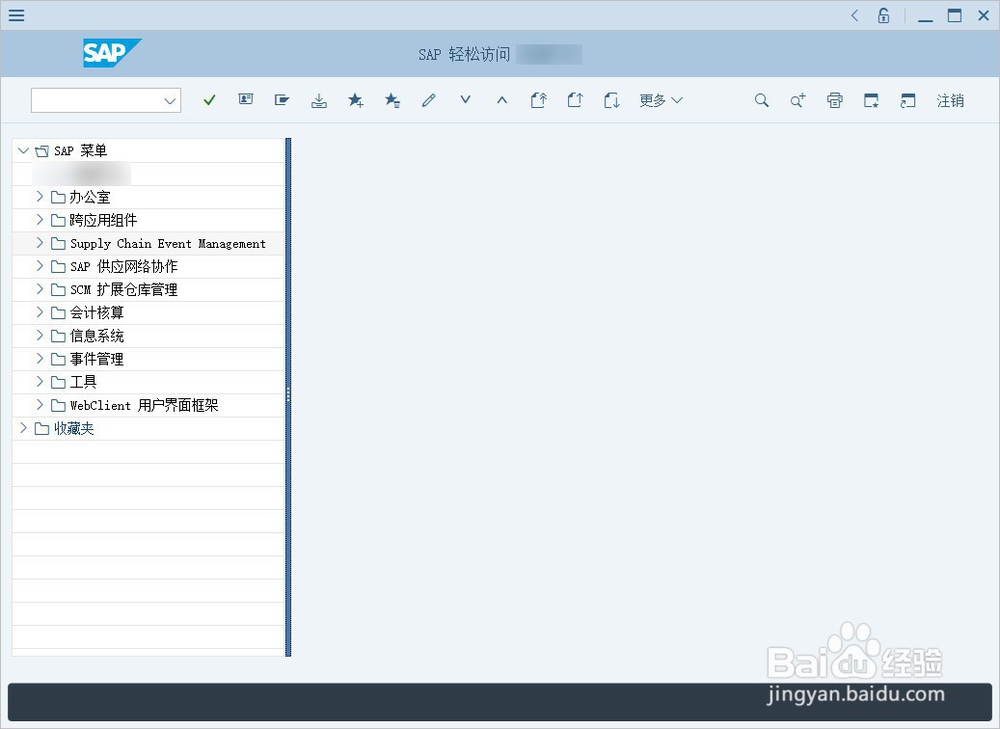
Task: Add to favorites star-plus icon
Action: (x=356, y=100)
